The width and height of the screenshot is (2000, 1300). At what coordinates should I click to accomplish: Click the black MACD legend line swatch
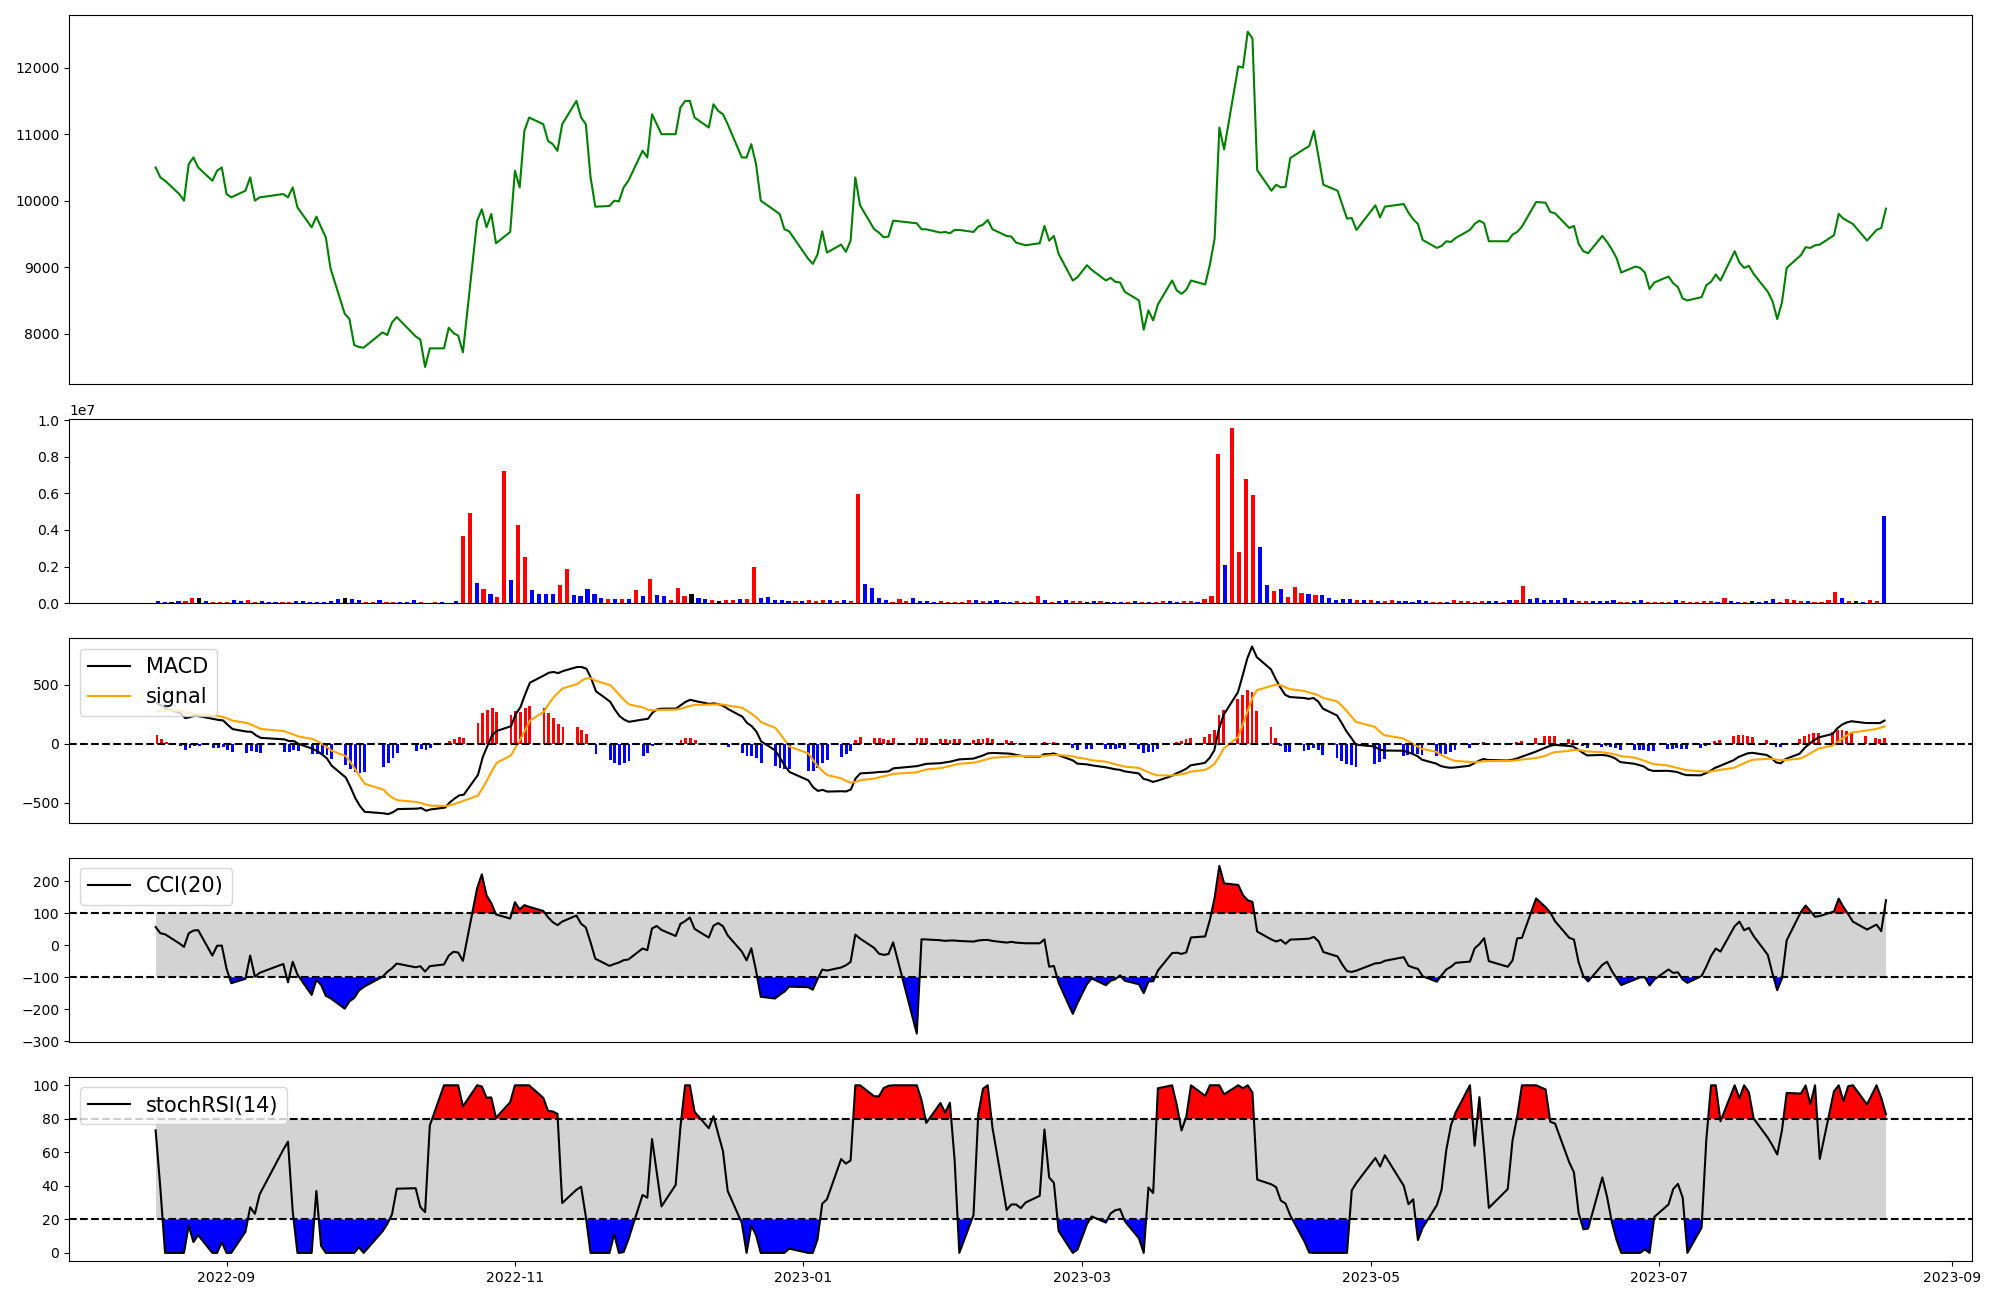110,666
